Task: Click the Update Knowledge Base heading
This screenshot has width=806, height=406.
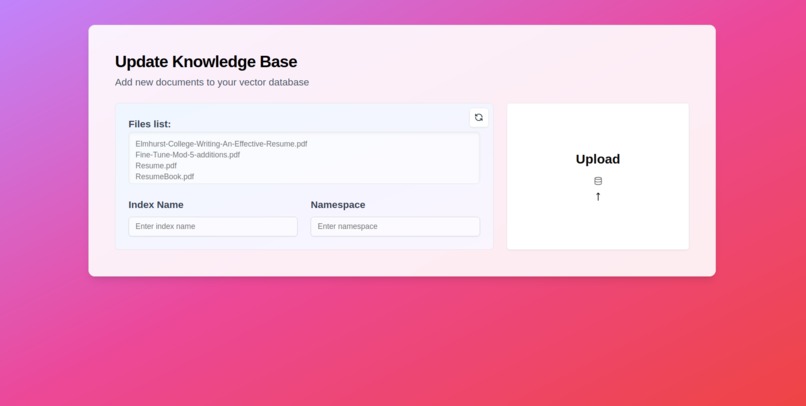Action: 206,62
